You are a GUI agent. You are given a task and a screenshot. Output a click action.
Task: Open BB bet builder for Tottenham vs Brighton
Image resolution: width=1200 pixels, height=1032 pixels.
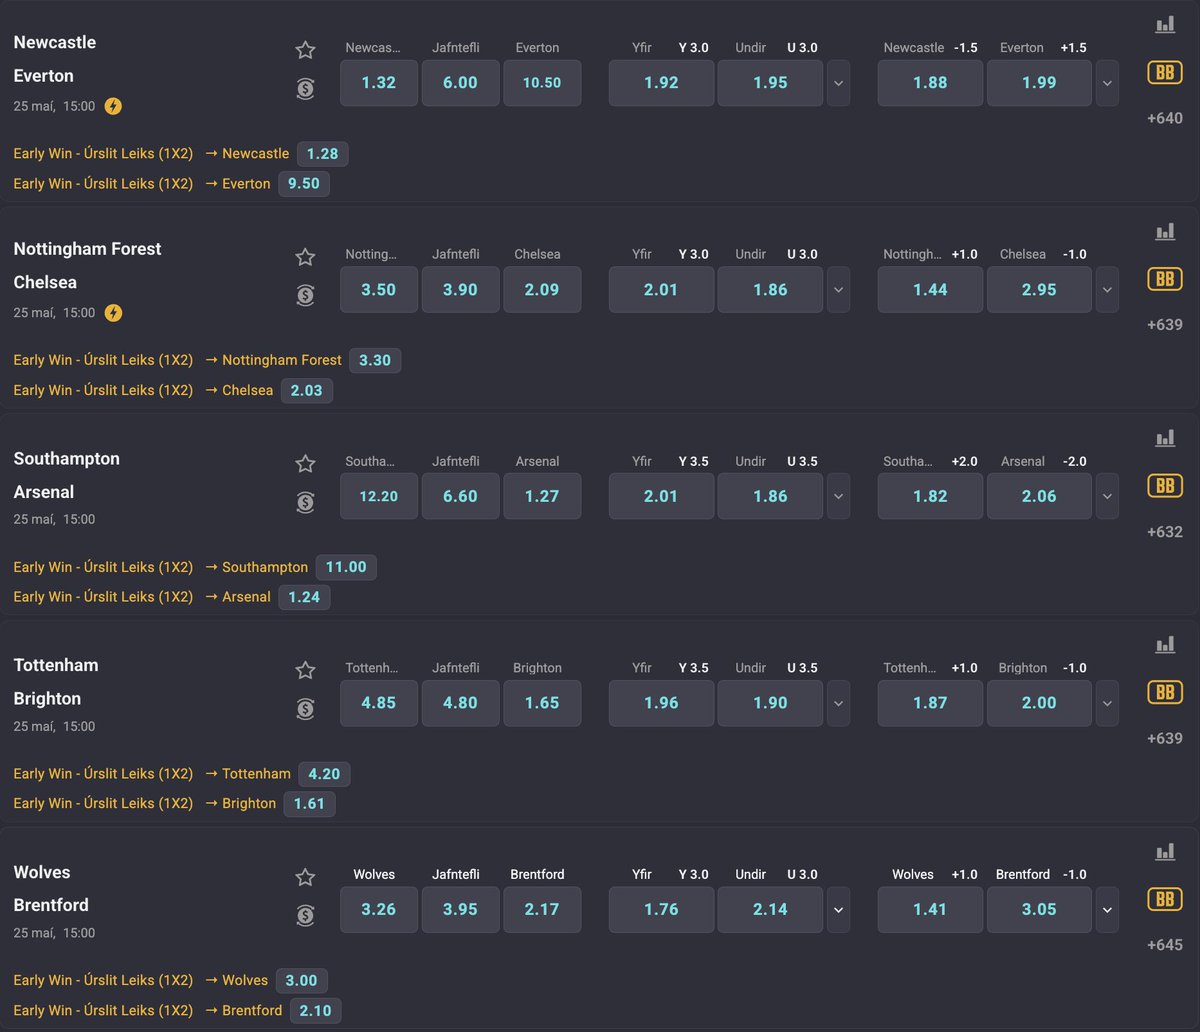pyautogui.click(x=1165, y=692)
